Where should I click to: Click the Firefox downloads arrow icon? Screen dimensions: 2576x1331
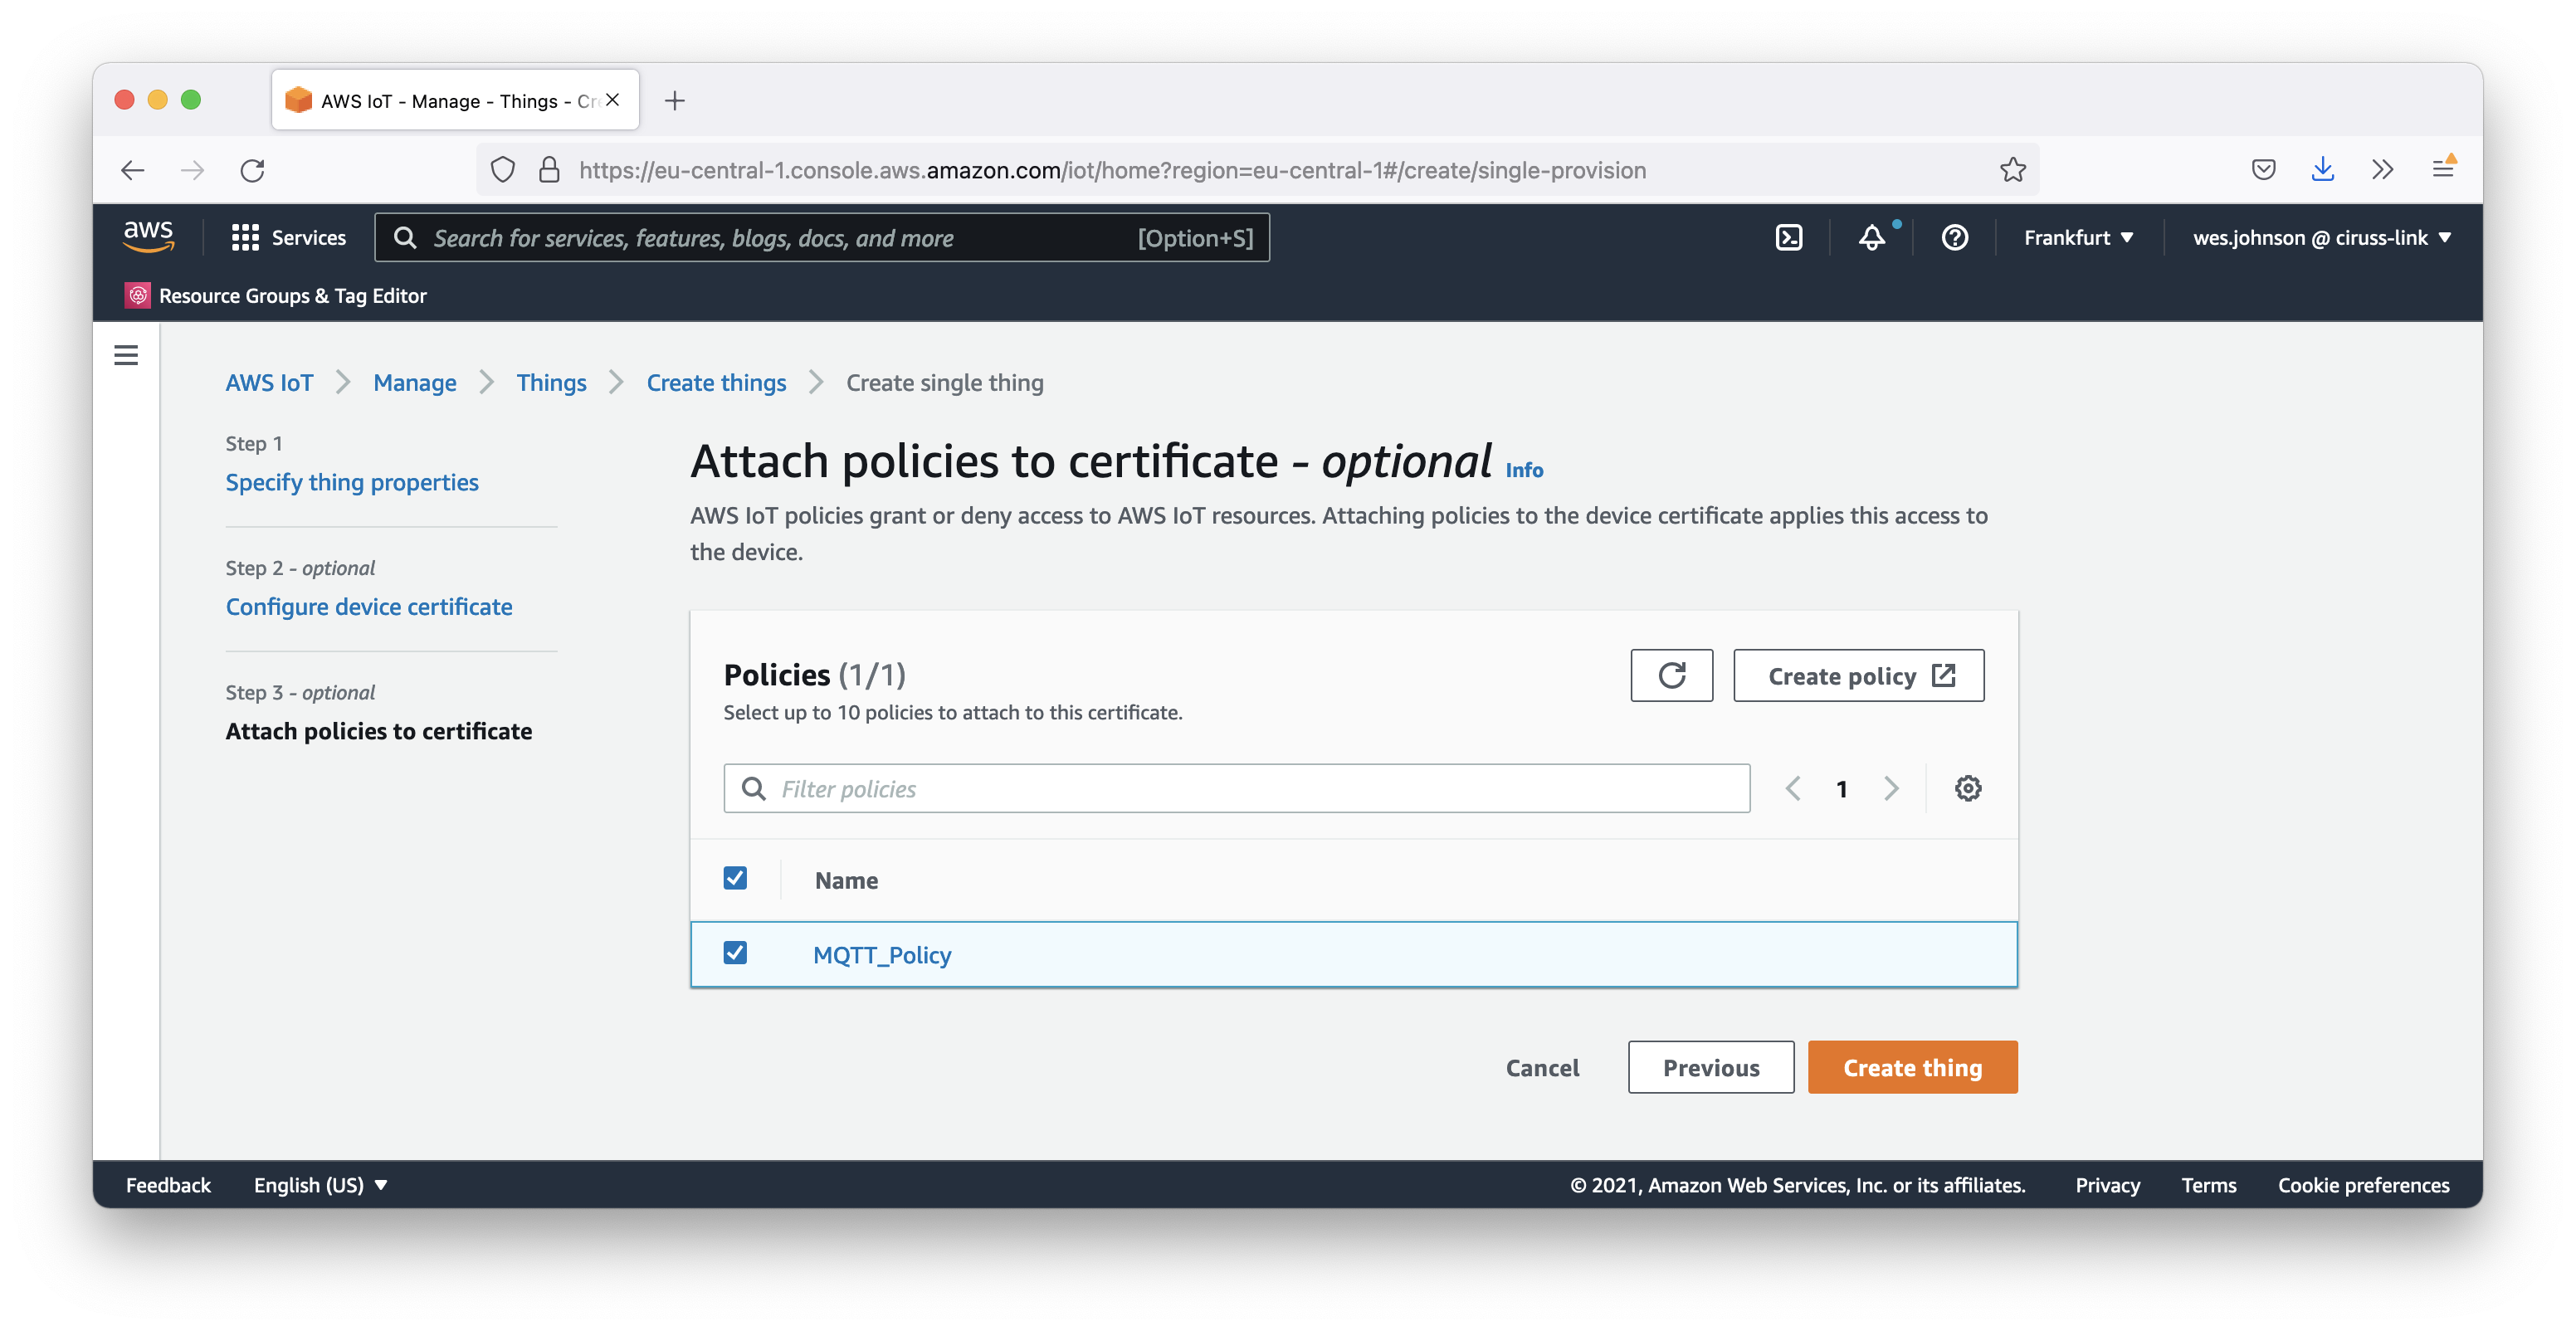pyautogui.click(x=2322, y=170)
